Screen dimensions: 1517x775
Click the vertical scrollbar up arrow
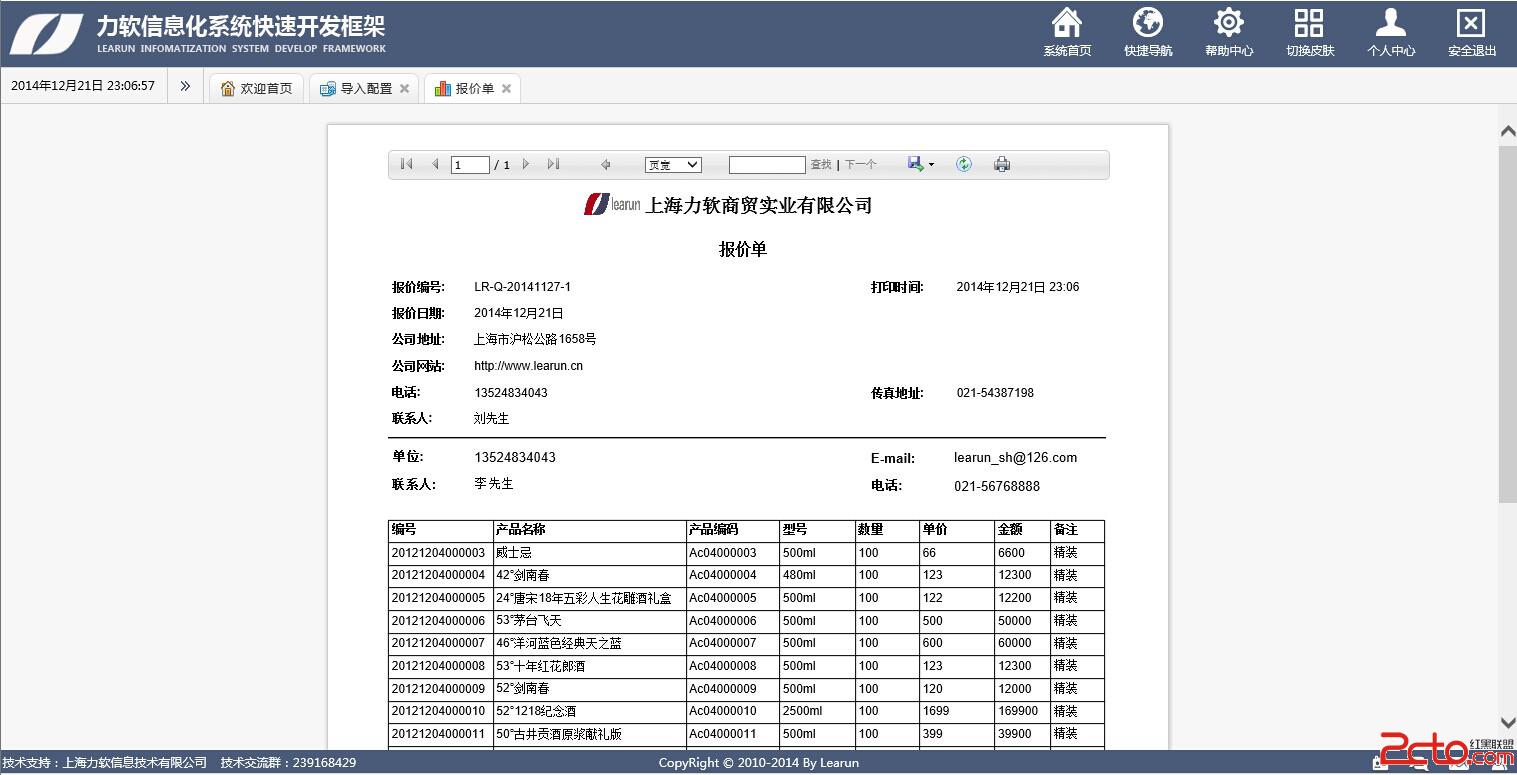pyautogui.click(x=1508, y=131)
